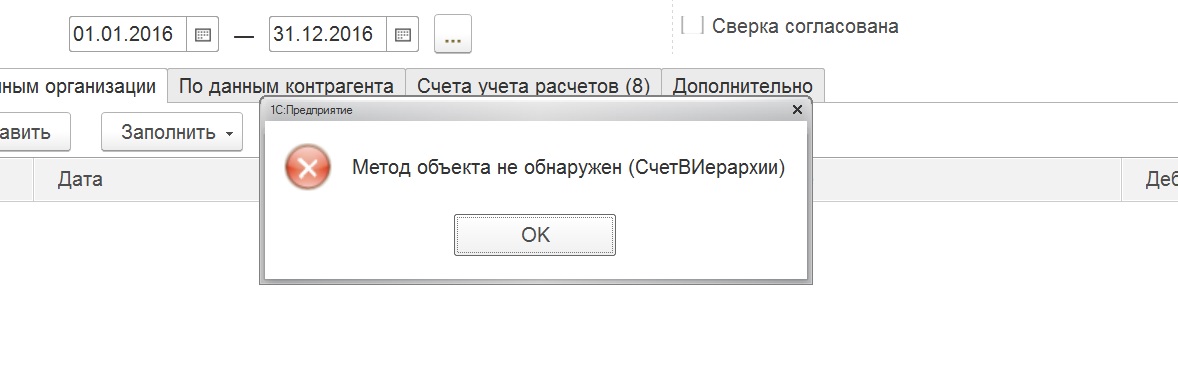
Task: Focus the end date field 31.12.2016
Action: (328, 35)
